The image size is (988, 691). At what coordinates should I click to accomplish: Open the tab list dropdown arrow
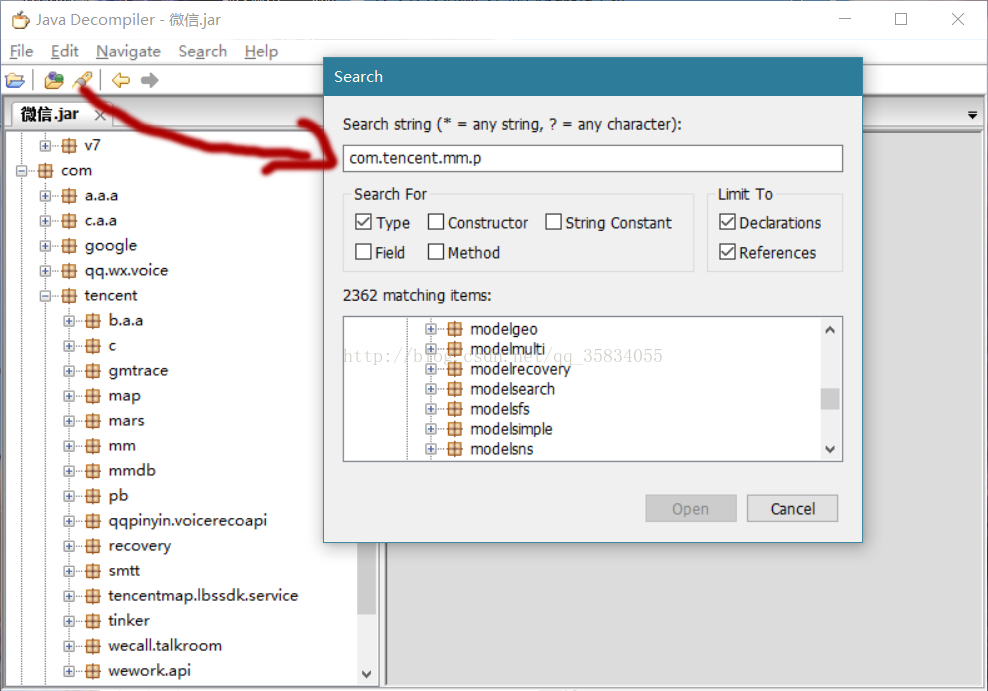[972, 115]
